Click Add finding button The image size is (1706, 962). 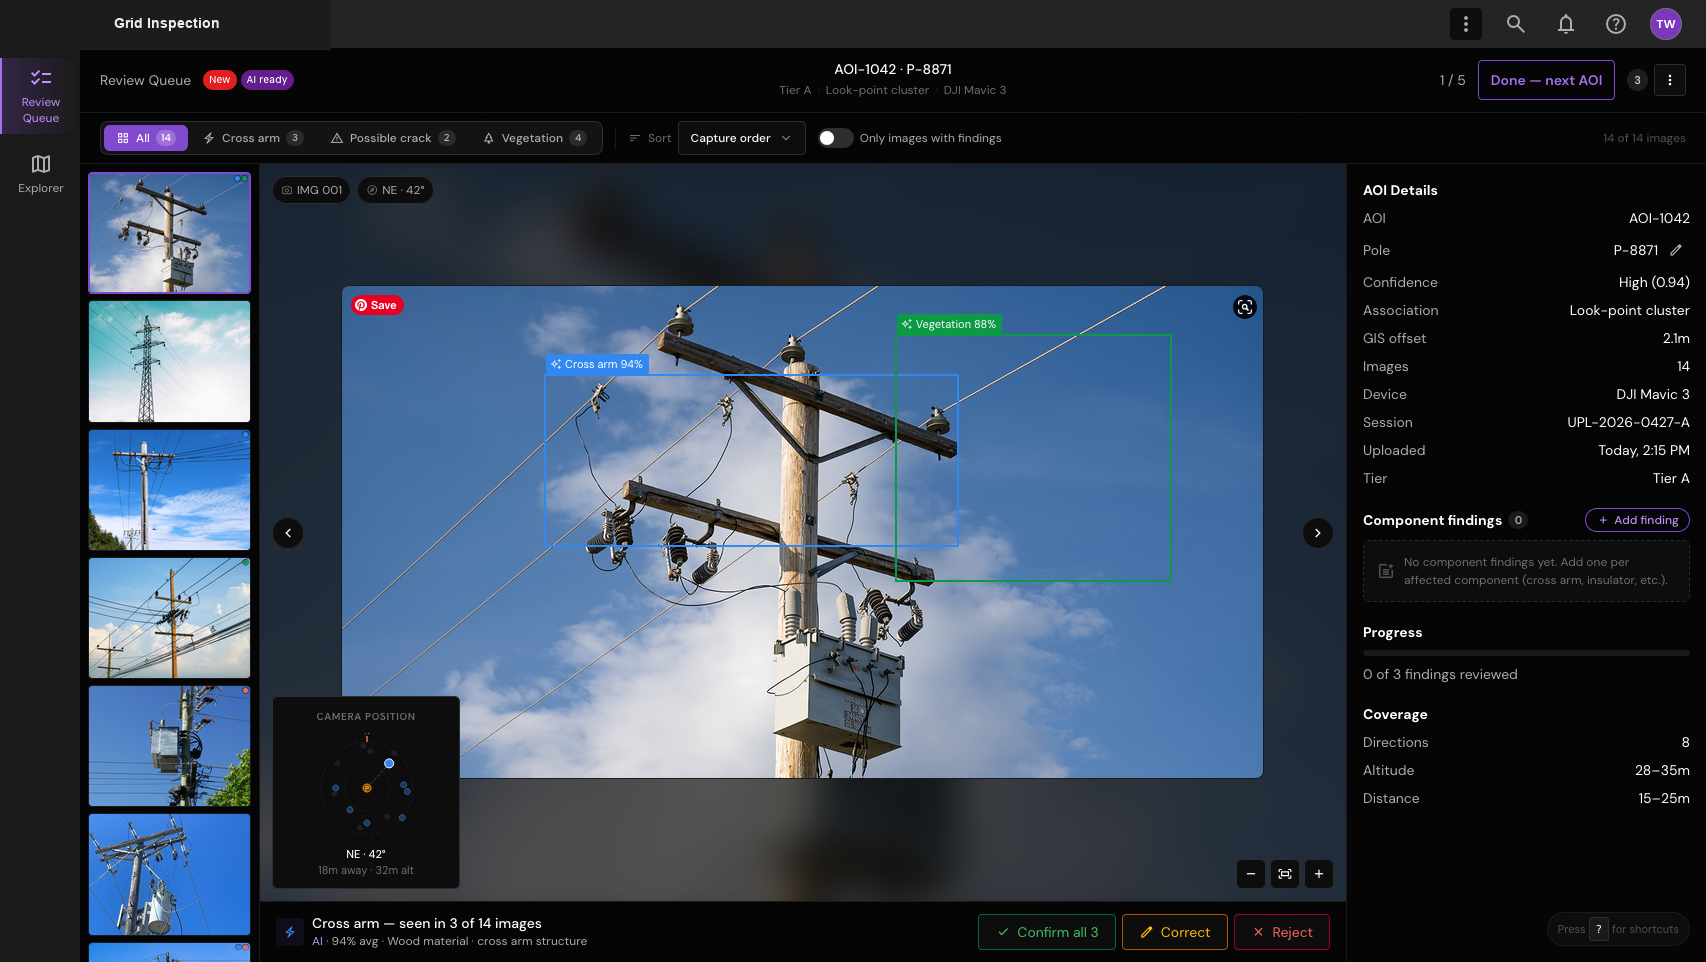click(1637, 520)
